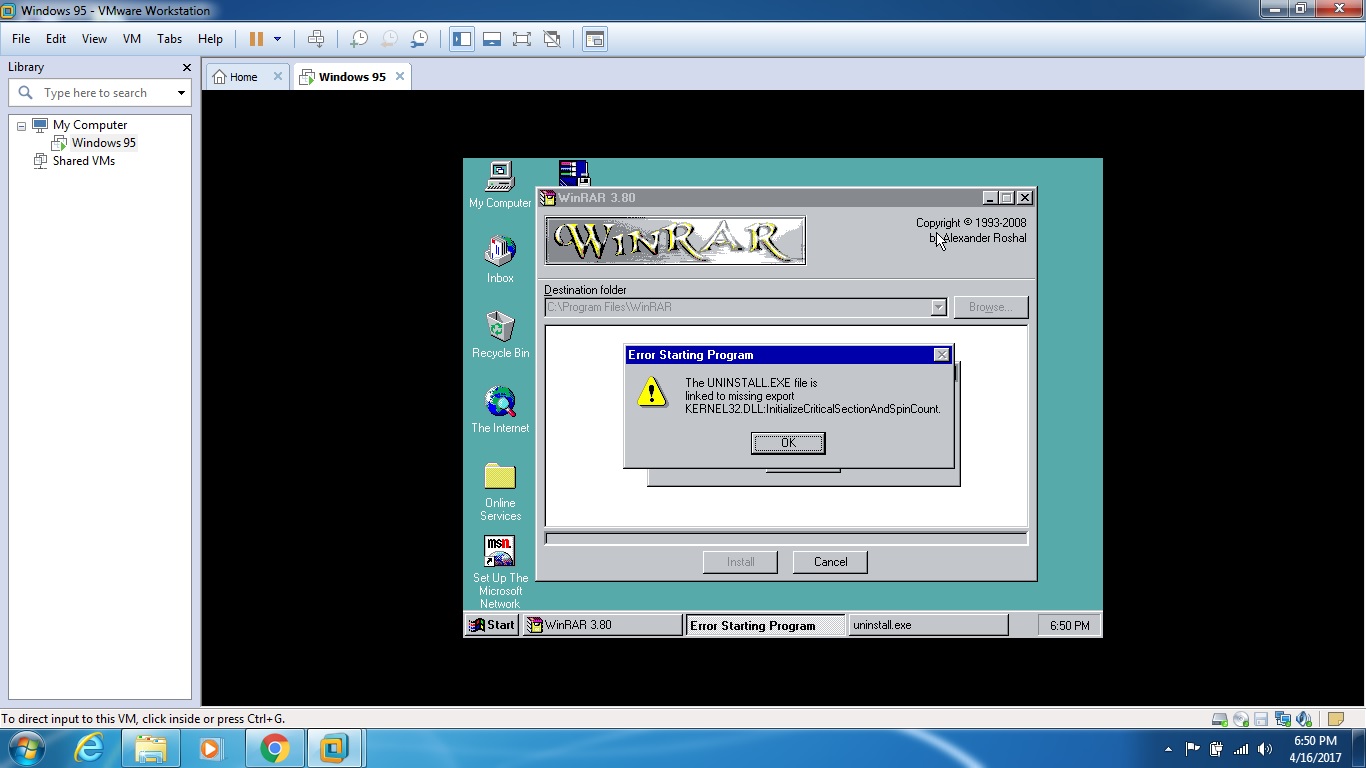Click the Windows 95 clock showing 6:50 PM
Screen dimensions: 1366x768
pos(1069,625)
